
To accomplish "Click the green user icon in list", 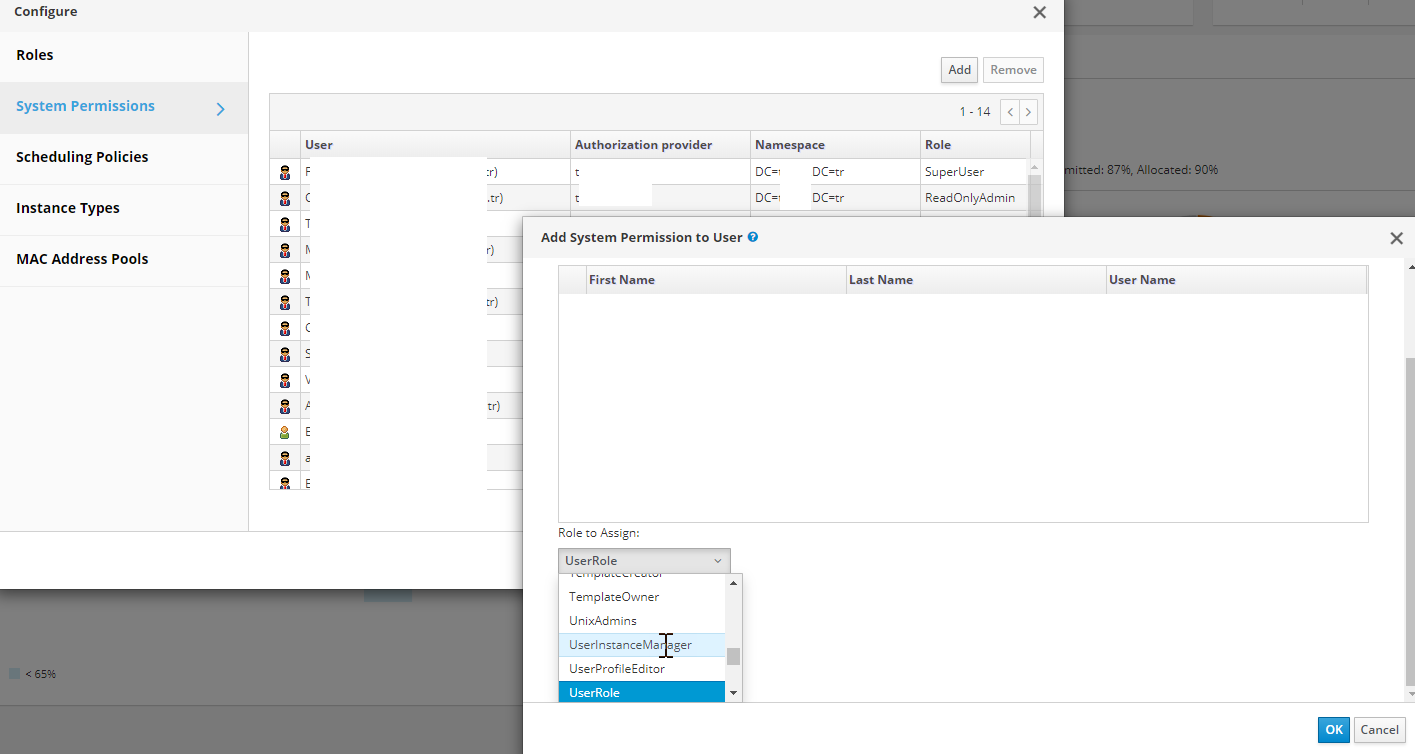I will 285,432.
